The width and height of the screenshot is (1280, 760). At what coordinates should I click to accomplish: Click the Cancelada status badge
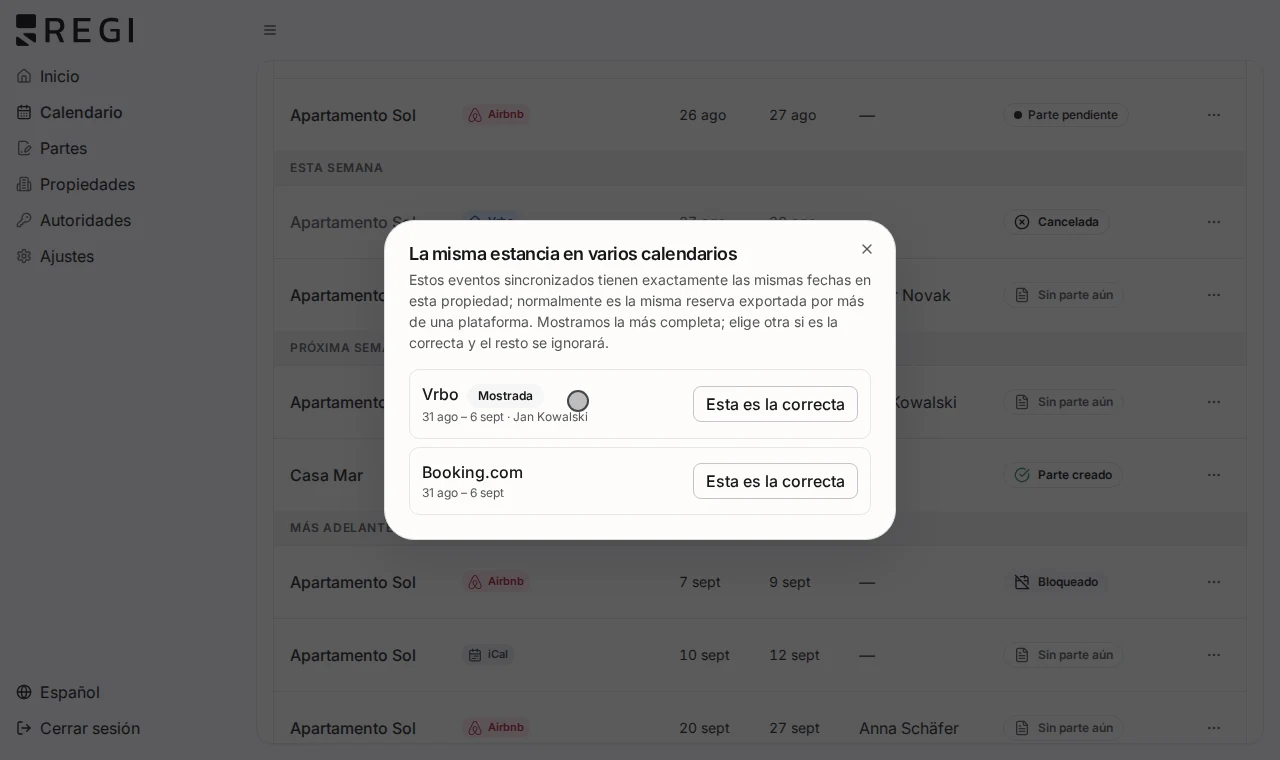tap(1057, 222)
